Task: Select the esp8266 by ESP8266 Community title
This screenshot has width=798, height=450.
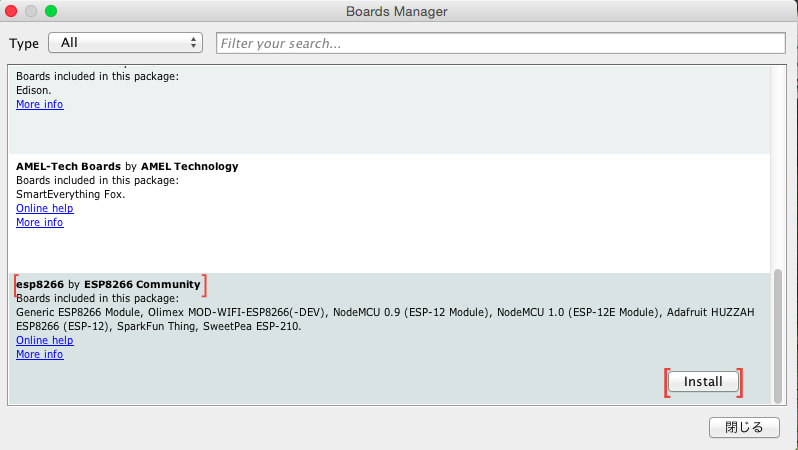Action: tap(108, 285)
